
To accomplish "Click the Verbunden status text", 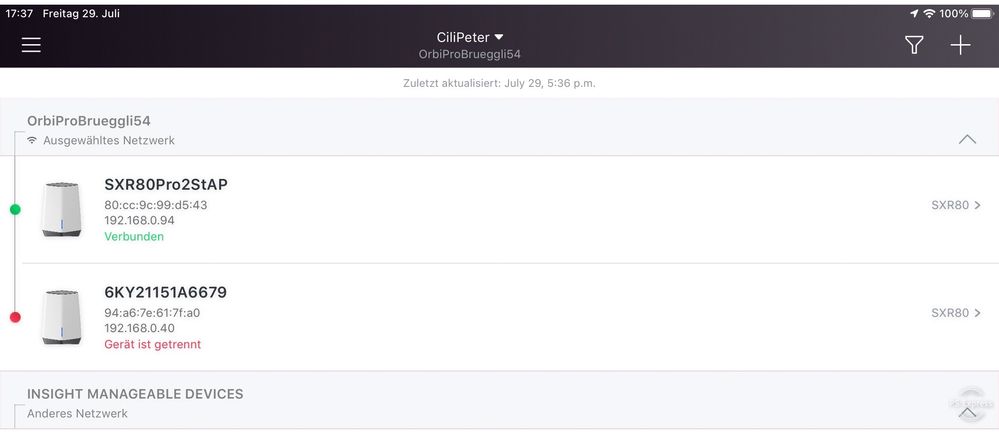I will [x=134, y=236].
